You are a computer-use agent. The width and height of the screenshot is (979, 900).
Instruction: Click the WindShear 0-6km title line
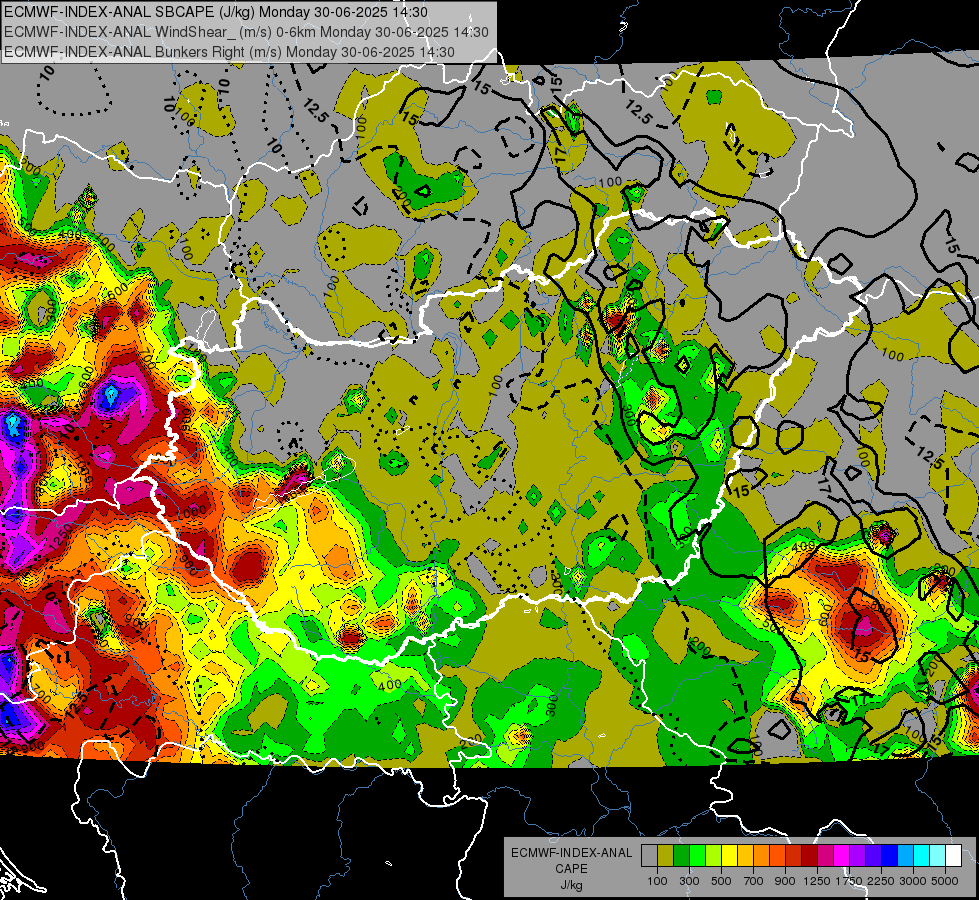(246, 32)
